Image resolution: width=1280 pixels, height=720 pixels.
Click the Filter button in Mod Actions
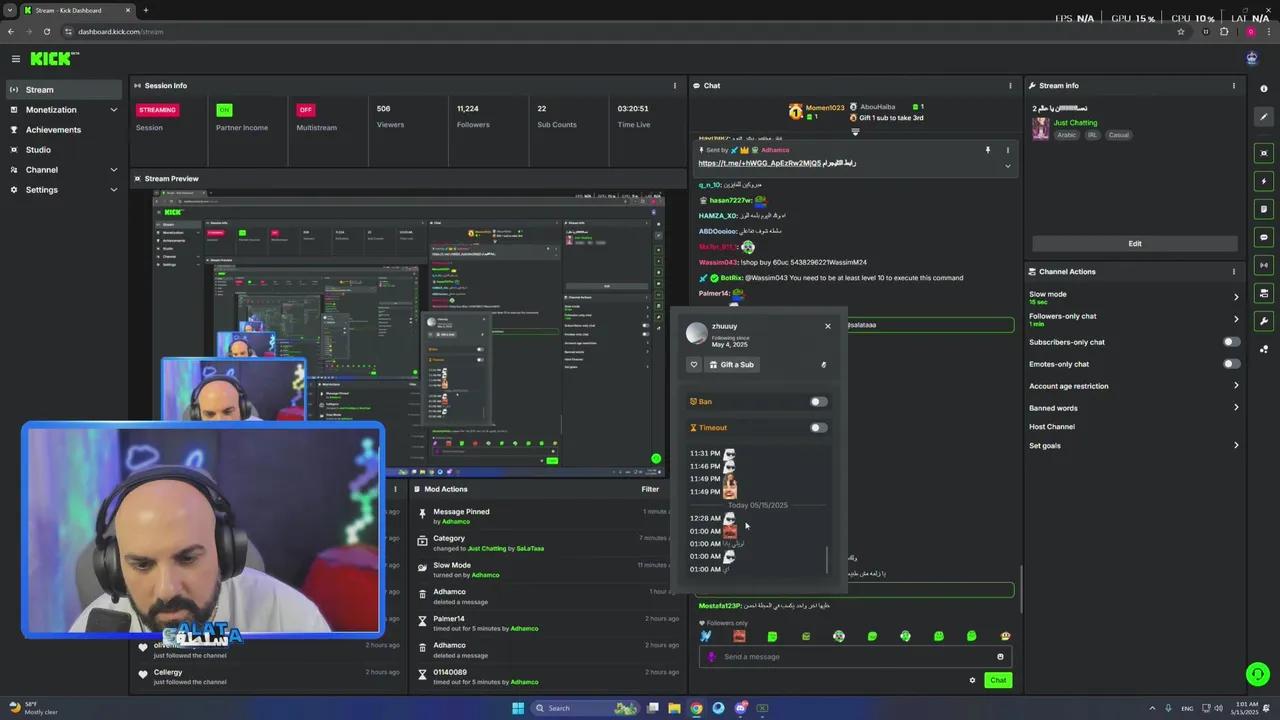tap(650, 489)
